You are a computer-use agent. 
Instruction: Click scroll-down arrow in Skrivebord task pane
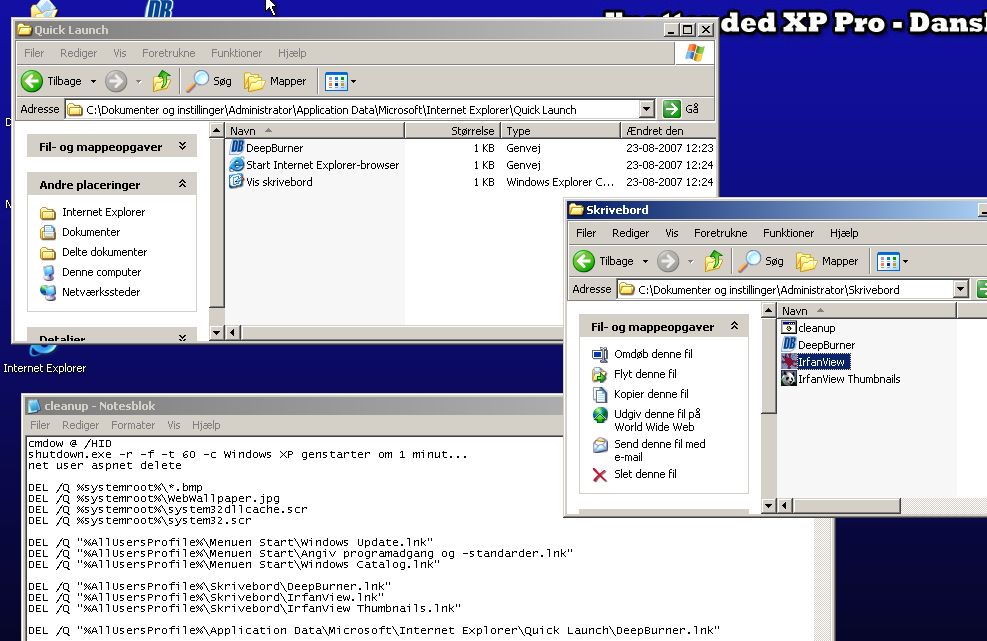tap(768, 505)
